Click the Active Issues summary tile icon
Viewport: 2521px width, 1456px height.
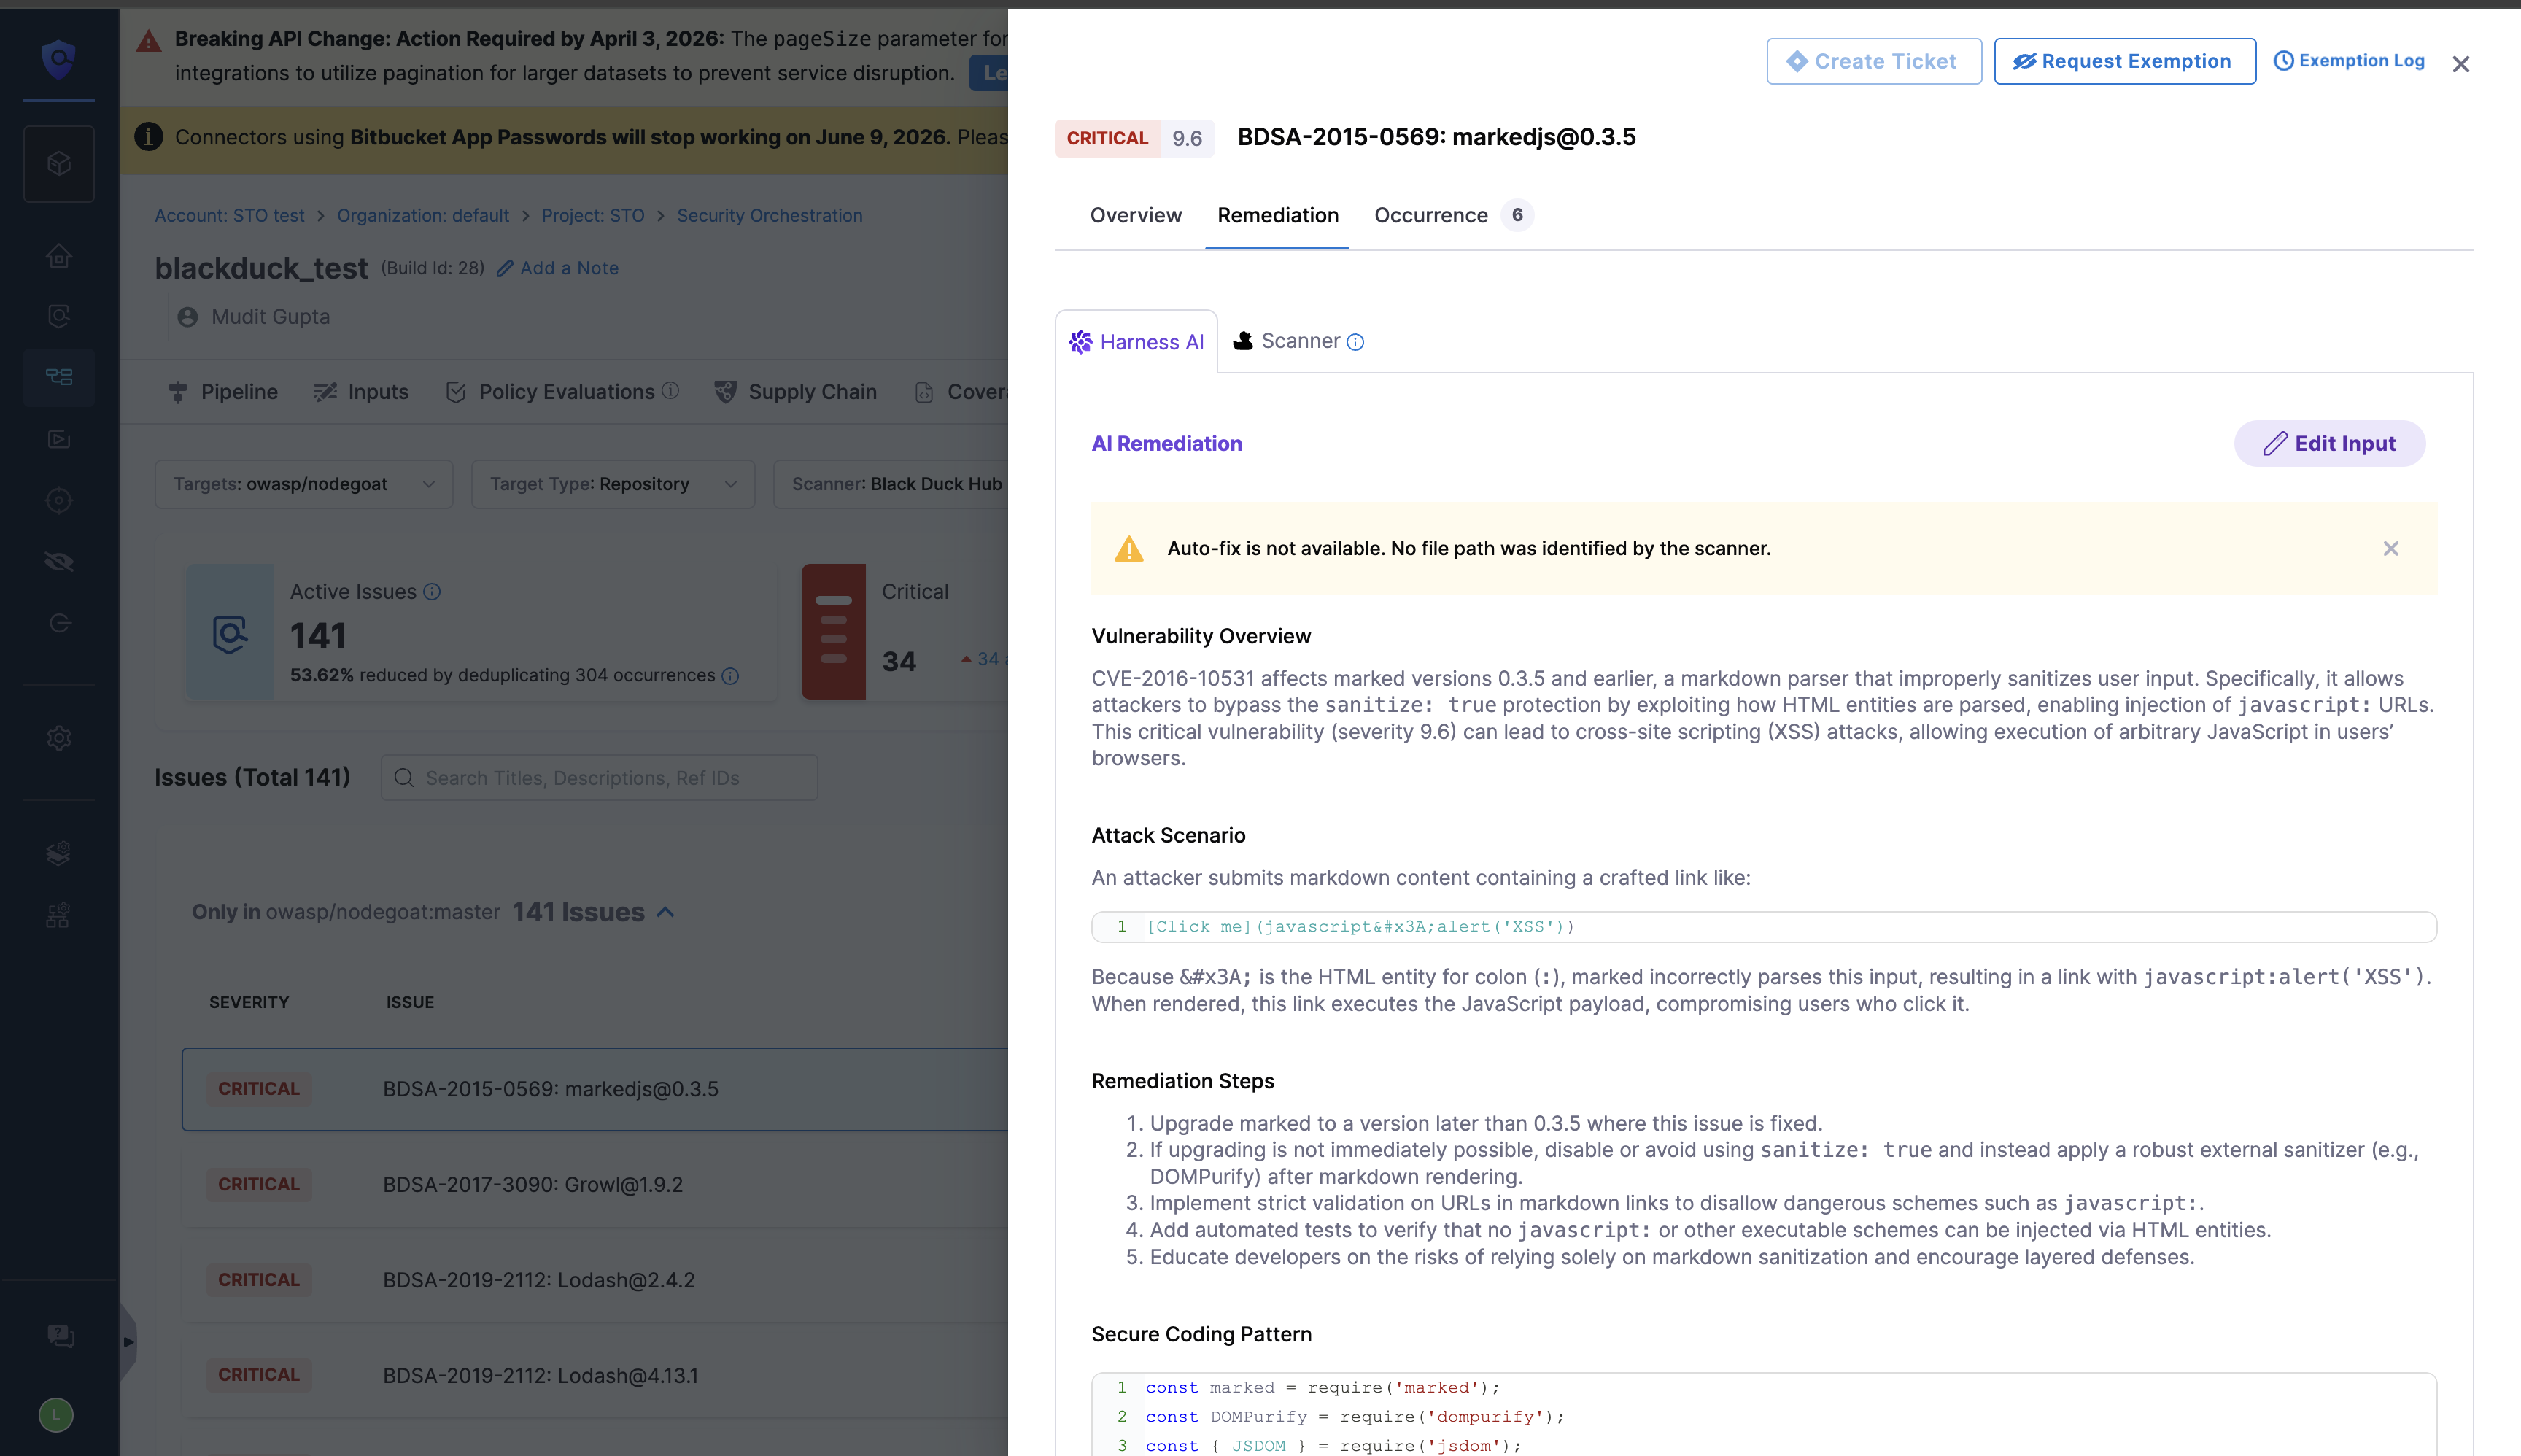(230, 632)
